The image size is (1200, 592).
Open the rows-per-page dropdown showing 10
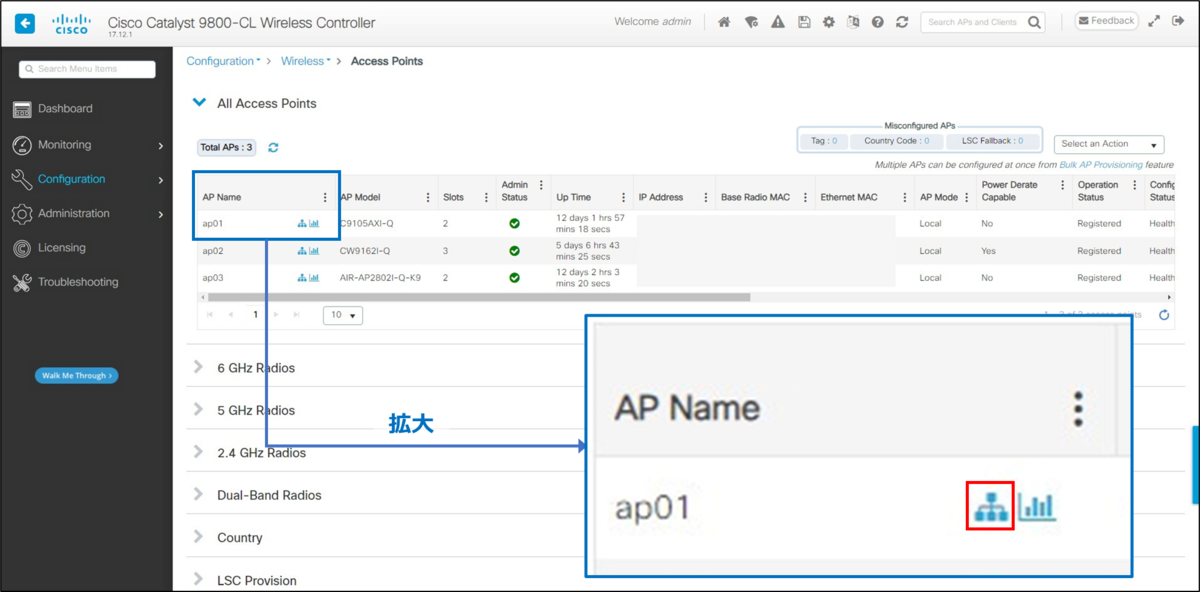coord(343,315)
